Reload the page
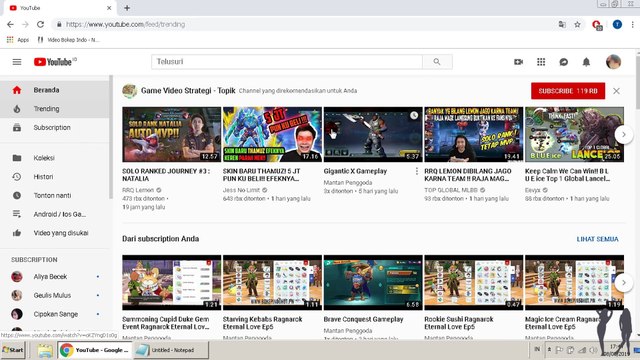This screenshot has height=360, width=640. [40, 24]
